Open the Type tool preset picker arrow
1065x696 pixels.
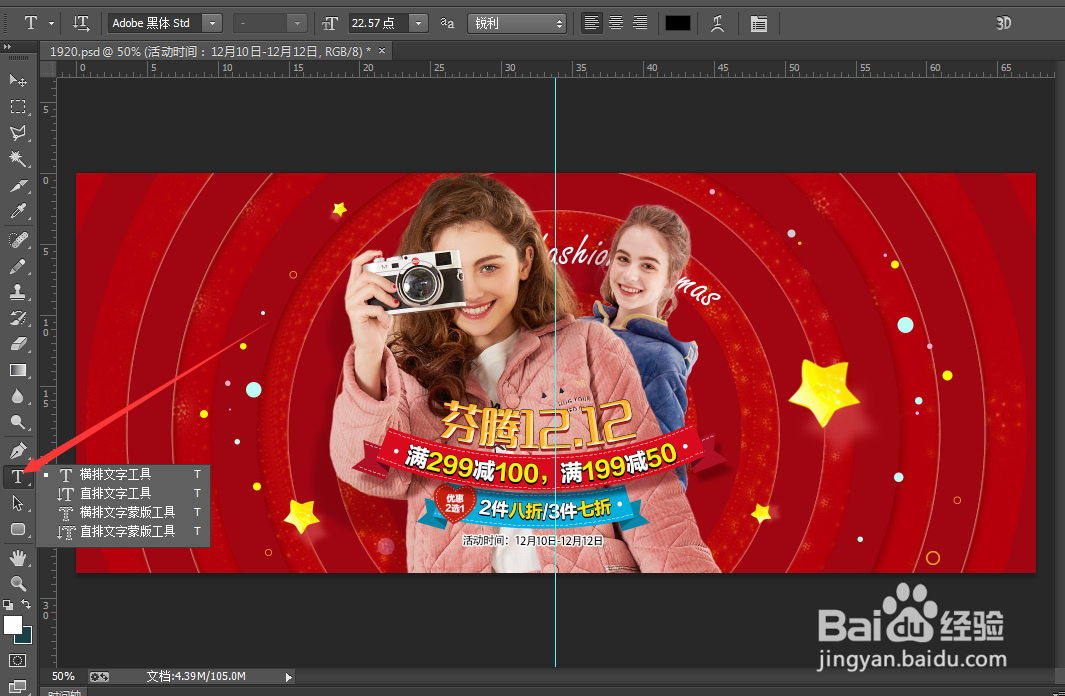click(52, 23)
